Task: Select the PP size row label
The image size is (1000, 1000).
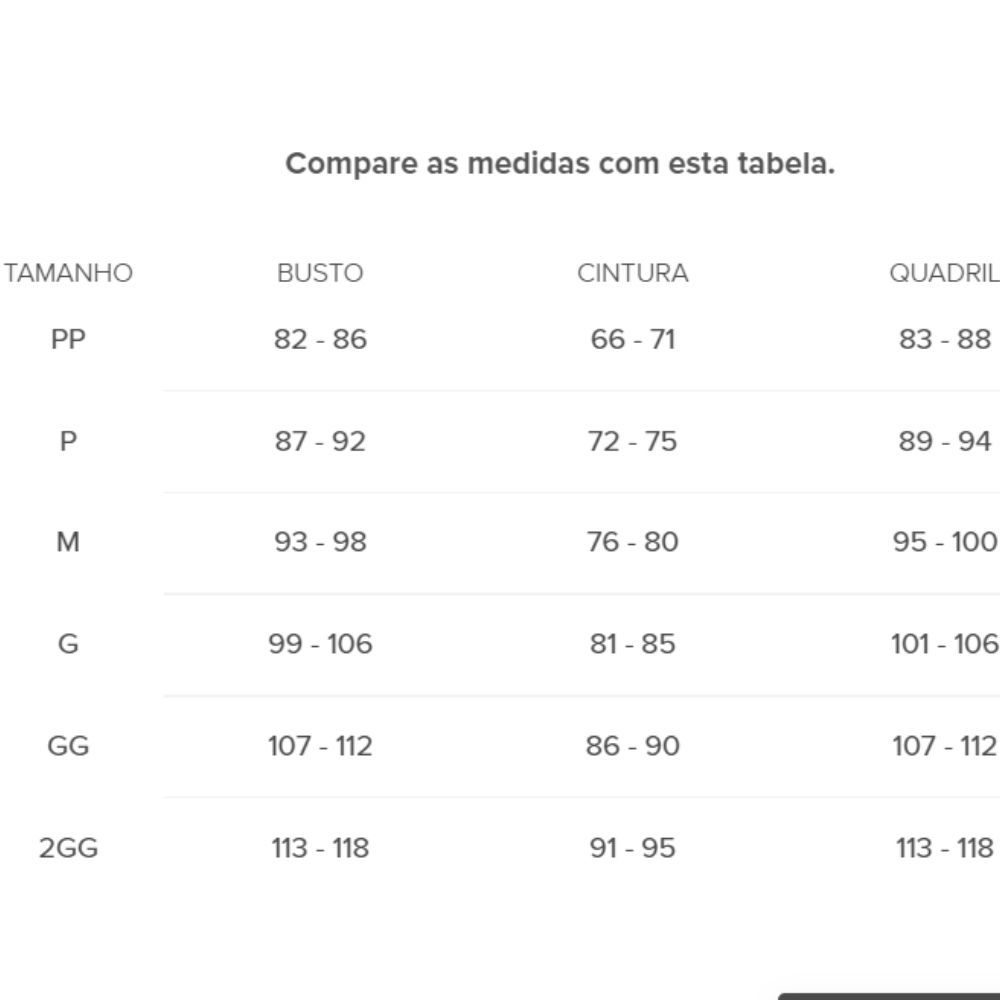Action: tap(68, 339)
